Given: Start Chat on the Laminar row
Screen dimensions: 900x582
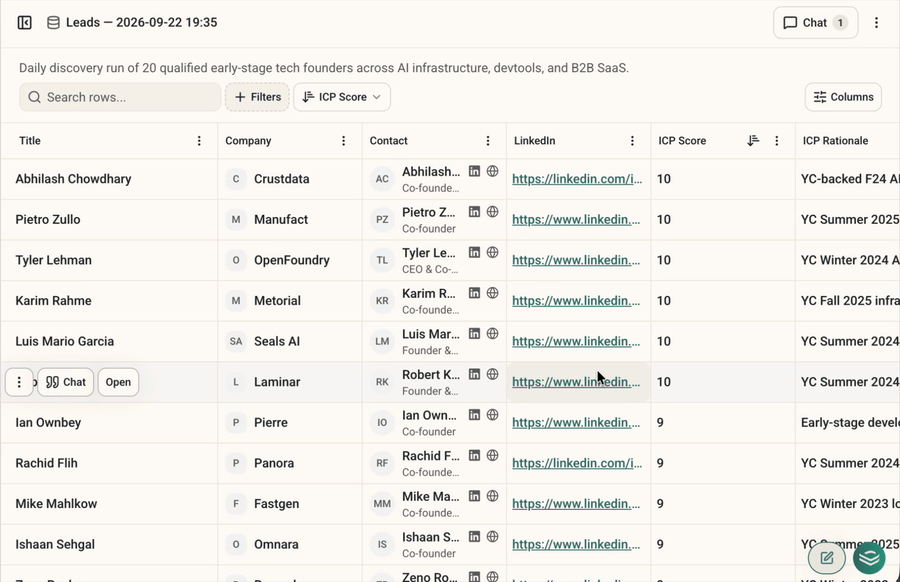Looking at the screenshot, I should coord(65,382).
